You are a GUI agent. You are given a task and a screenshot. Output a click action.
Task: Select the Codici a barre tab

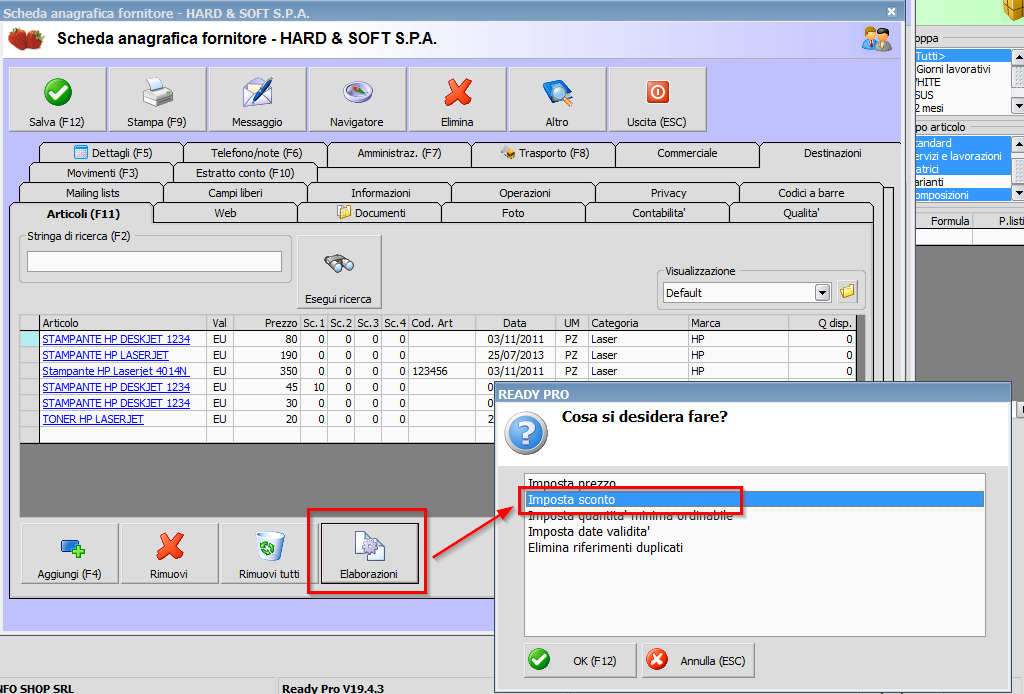click(x=811, y=193)
